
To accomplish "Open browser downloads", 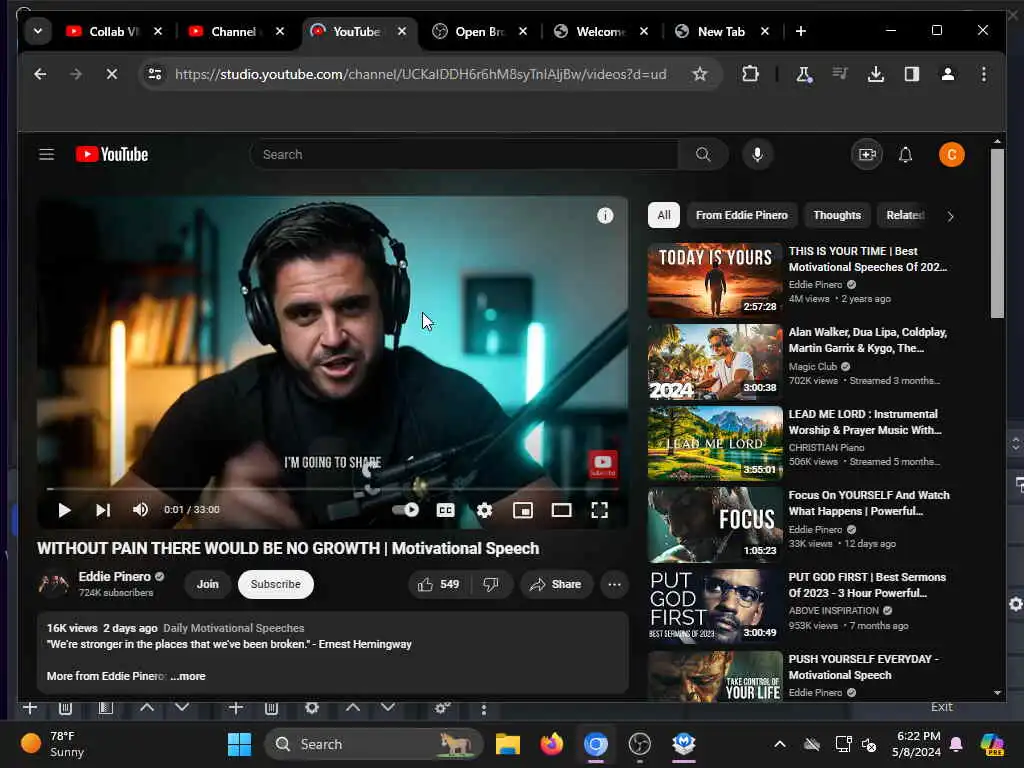I will [876, 74].
